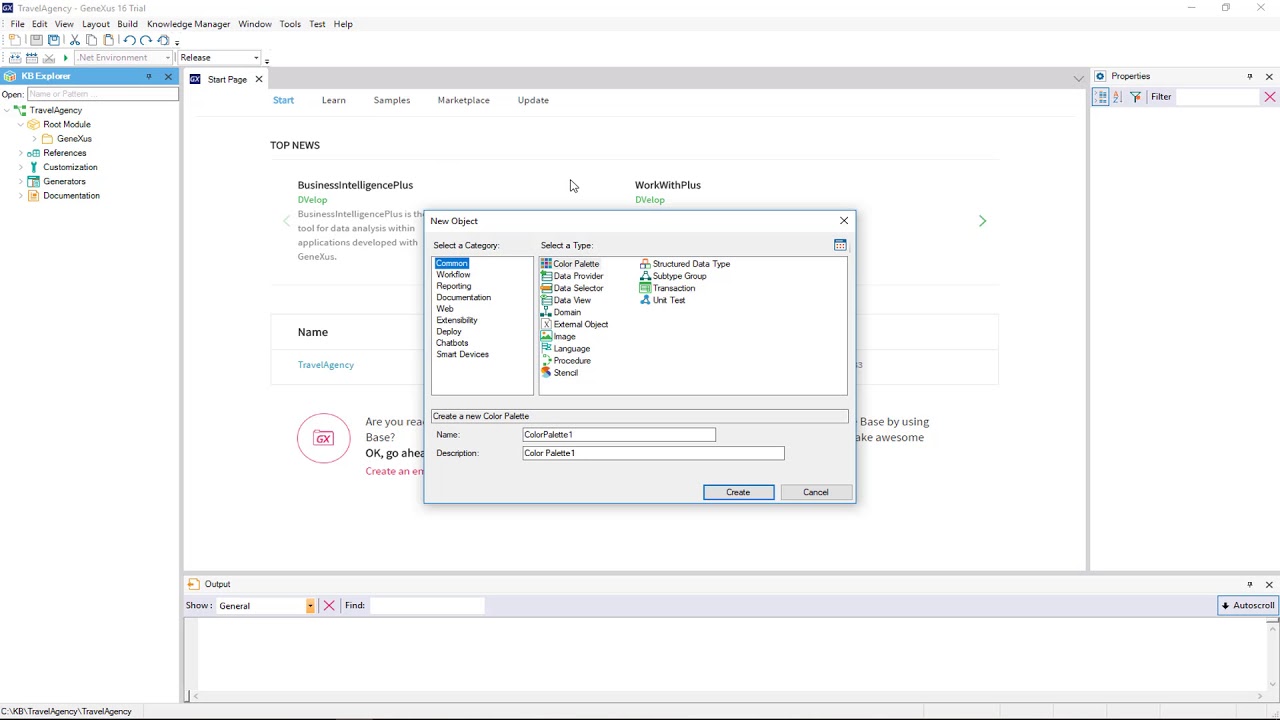The width and height of the screenshot is (1280, 720).
Task: Switch to the Marketplace tab
Action: (x=463, y=100)
